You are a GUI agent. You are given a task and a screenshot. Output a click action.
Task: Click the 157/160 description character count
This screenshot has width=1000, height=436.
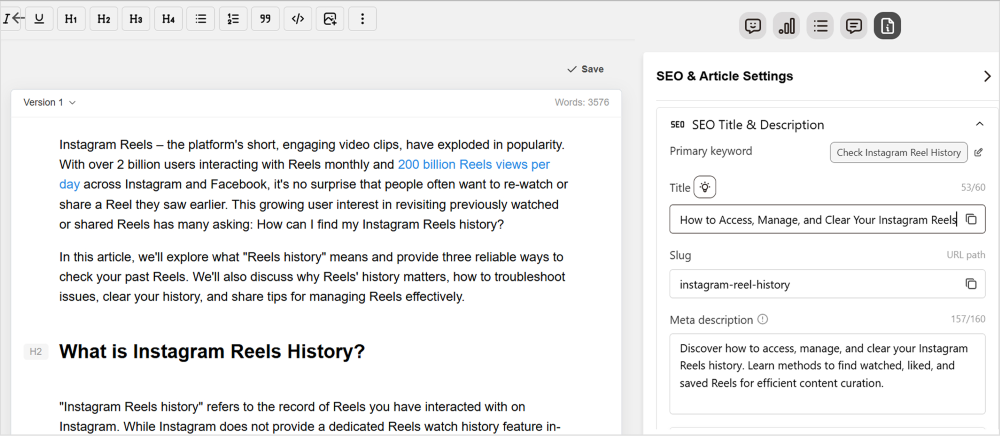click(x=968, y=319)
